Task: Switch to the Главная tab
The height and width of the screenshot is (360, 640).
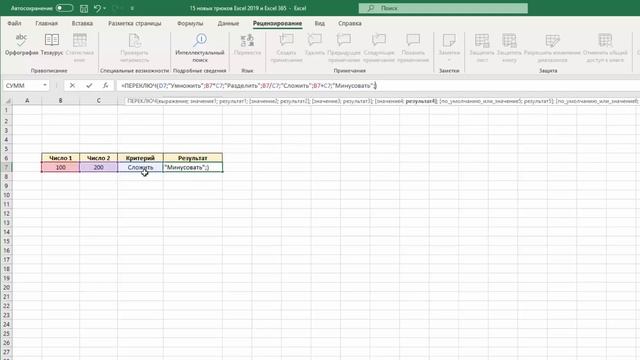Action: (x=47, y=23)
